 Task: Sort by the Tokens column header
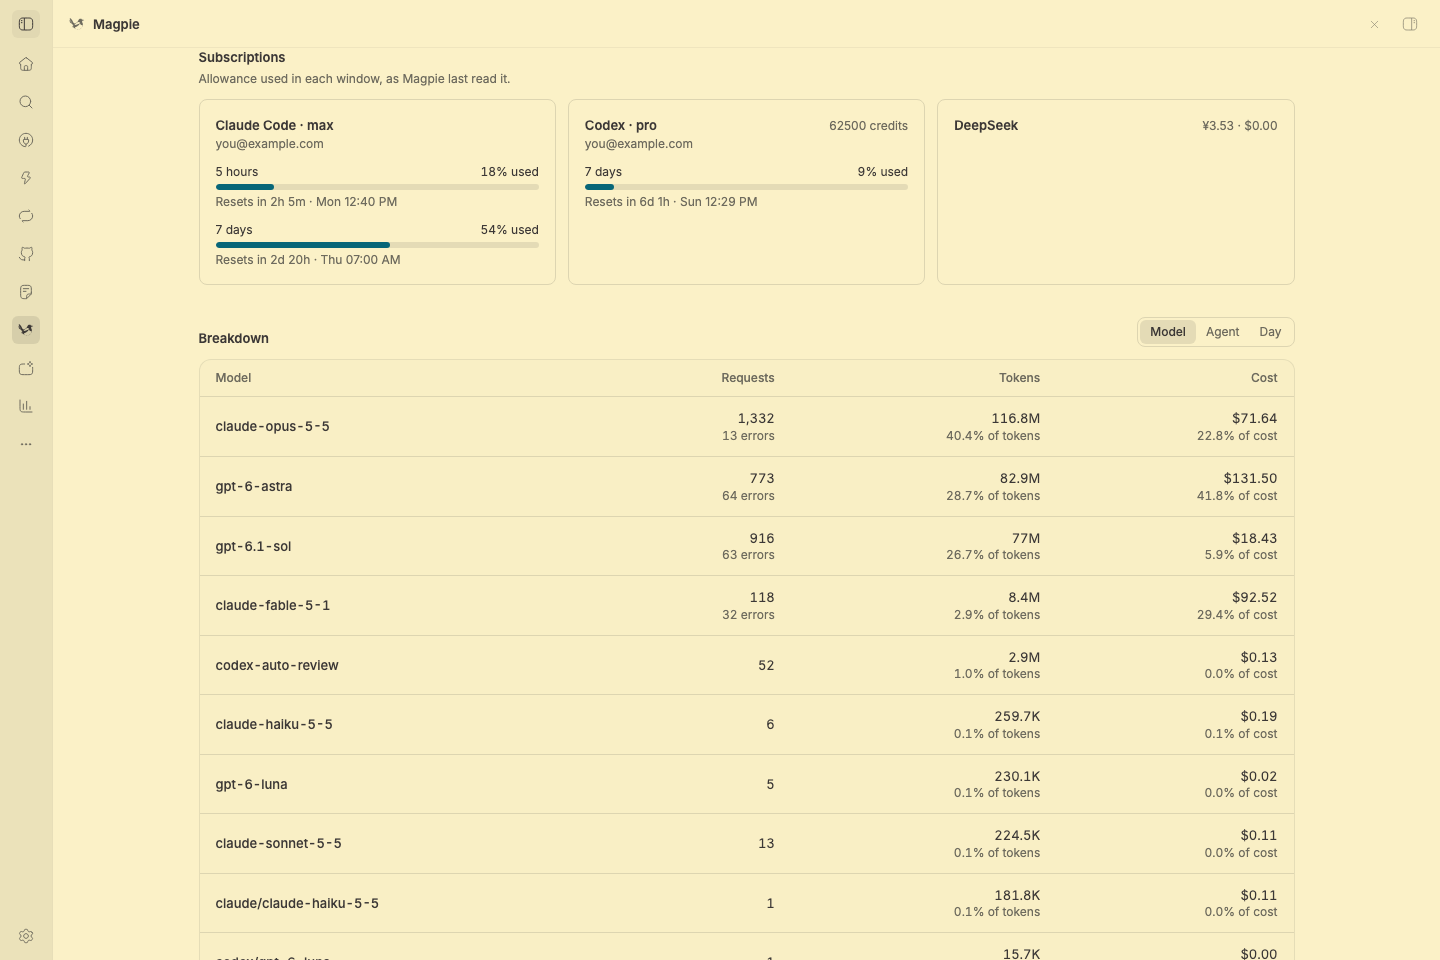1019,378
